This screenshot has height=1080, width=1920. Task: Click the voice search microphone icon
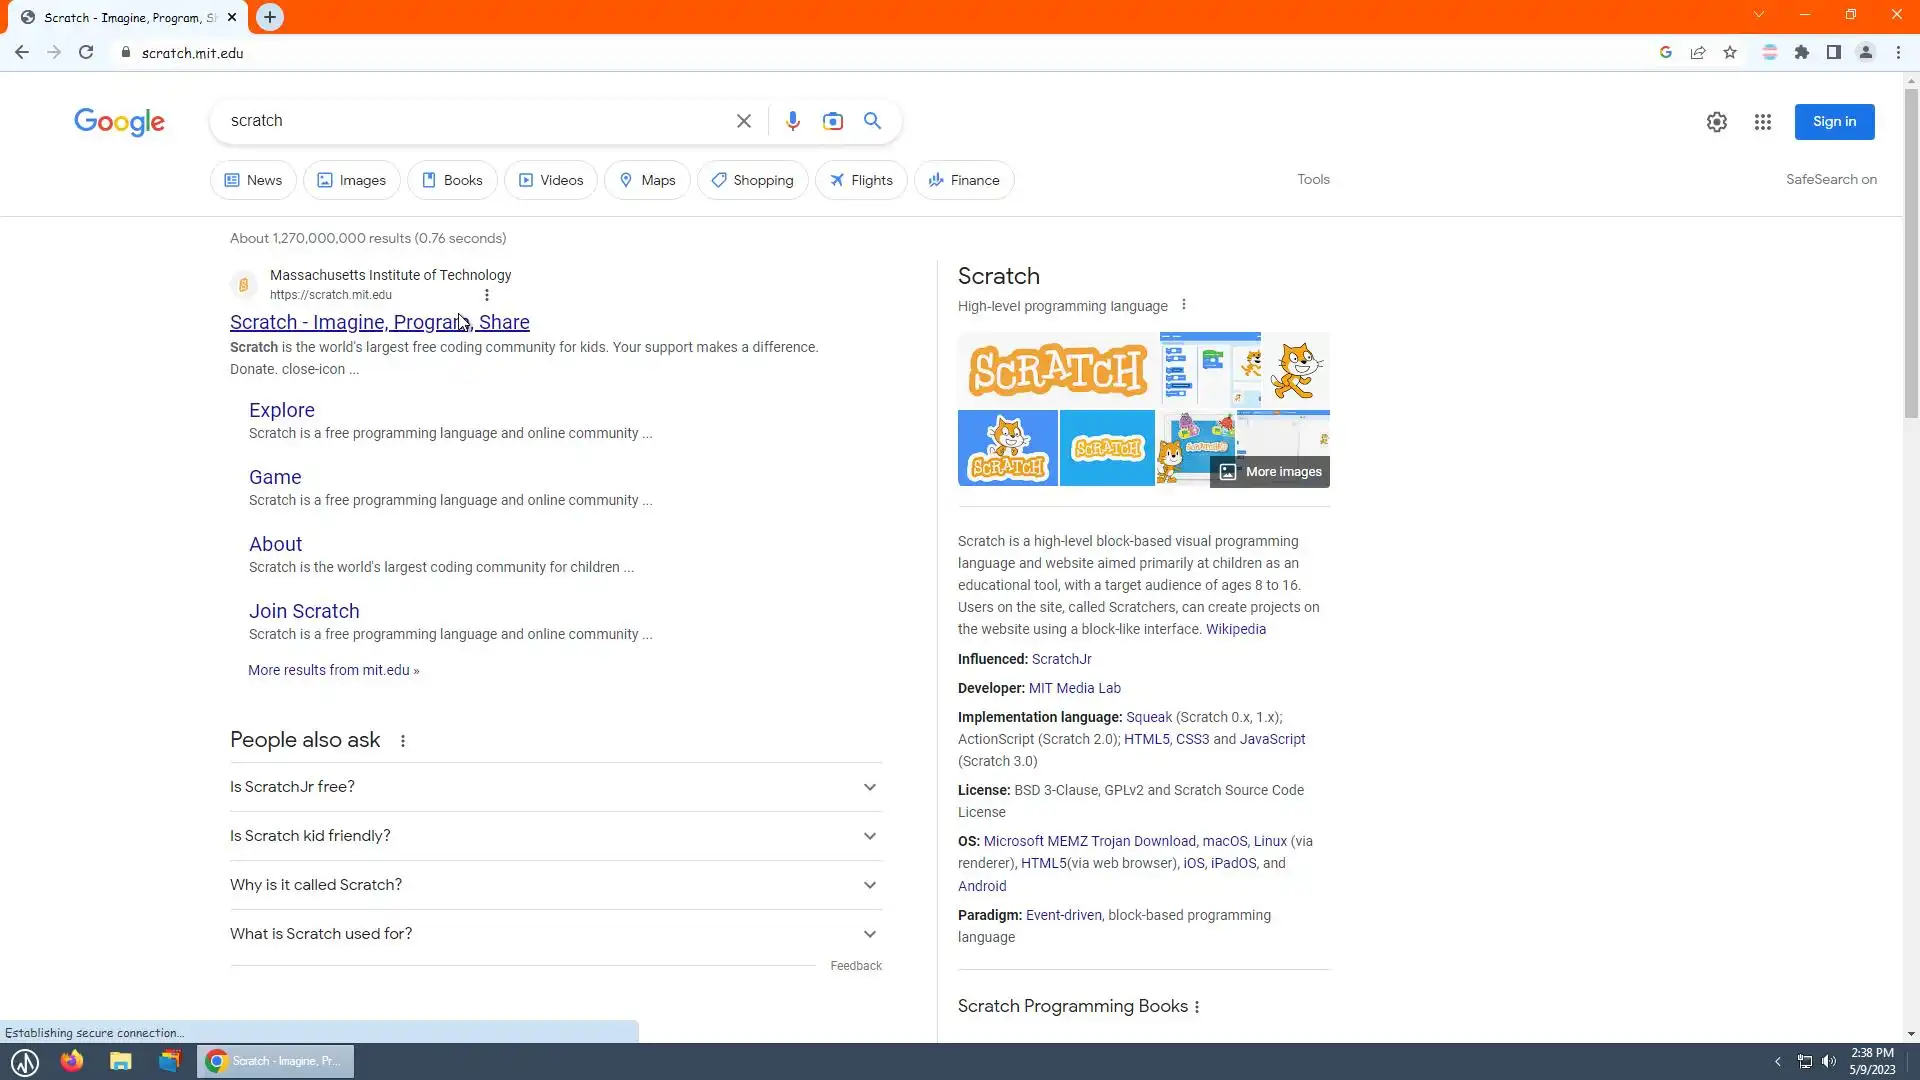point(792,121)
